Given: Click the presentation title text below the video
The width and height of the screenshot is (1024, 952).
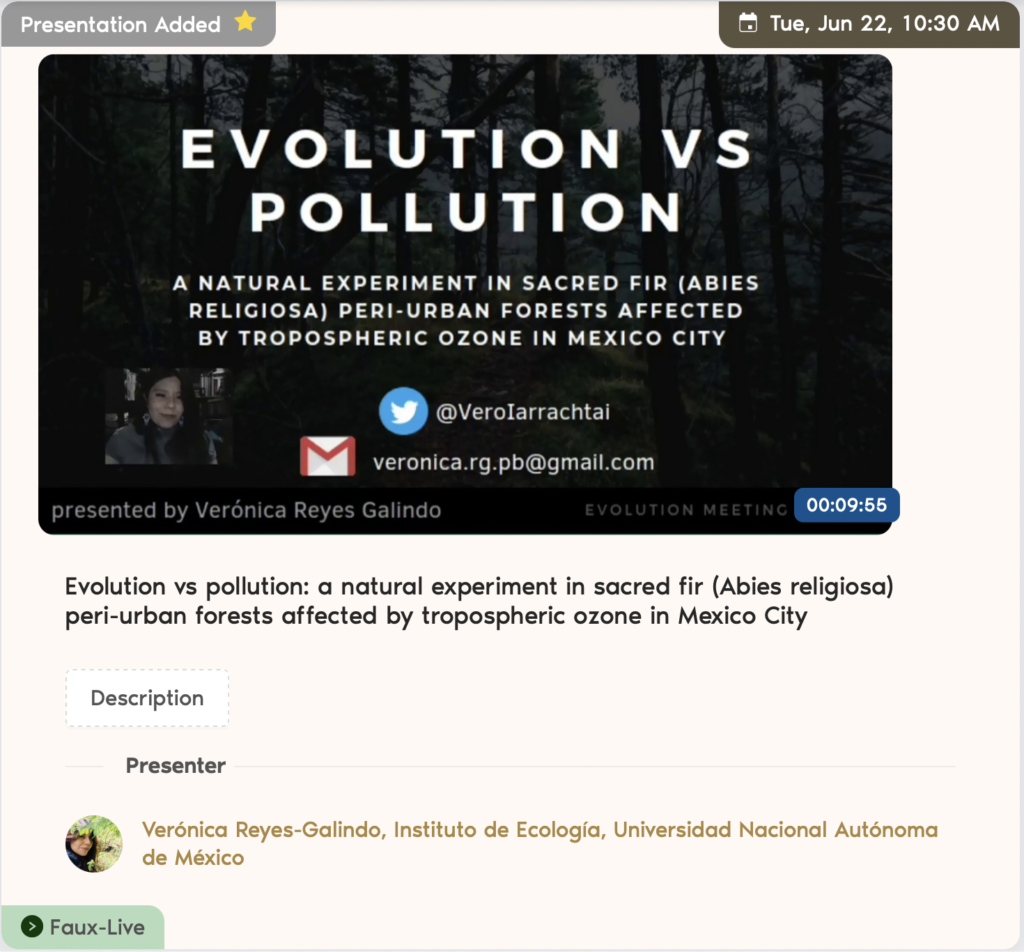Looking at the screenshot, I should [x=478, y=600].
